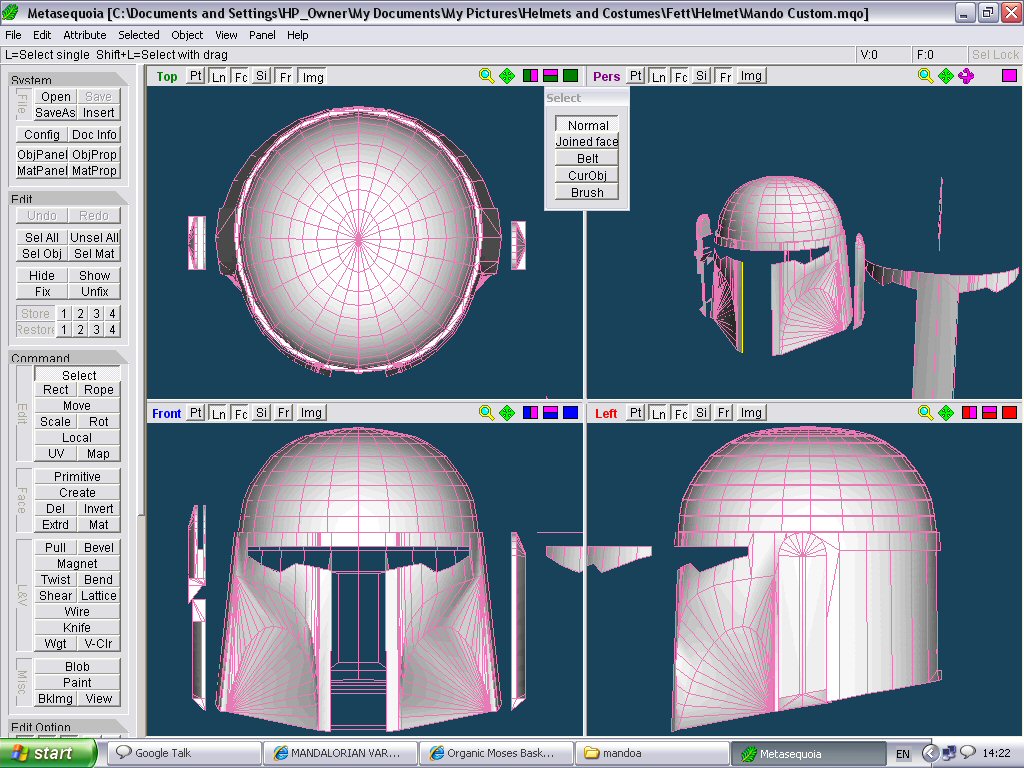
Task: Click the solid red square in Left view header
Action: coord(1010,413)
